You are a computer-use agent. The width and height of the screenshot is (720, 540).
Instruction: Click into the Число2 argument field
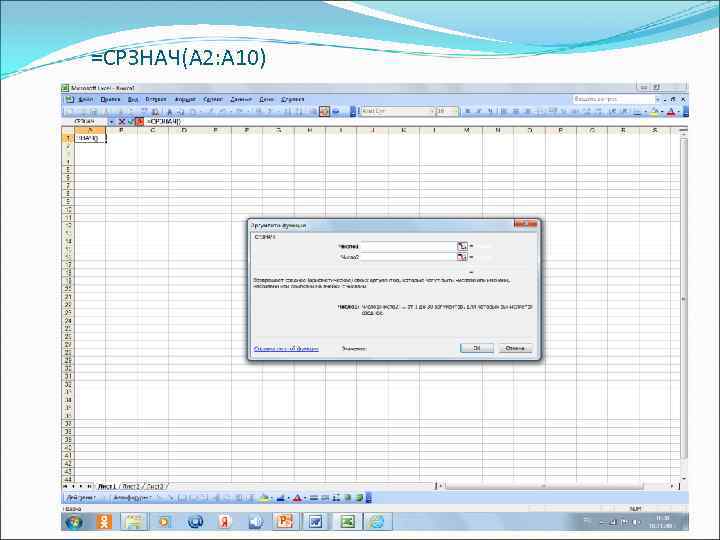(410, 257)
